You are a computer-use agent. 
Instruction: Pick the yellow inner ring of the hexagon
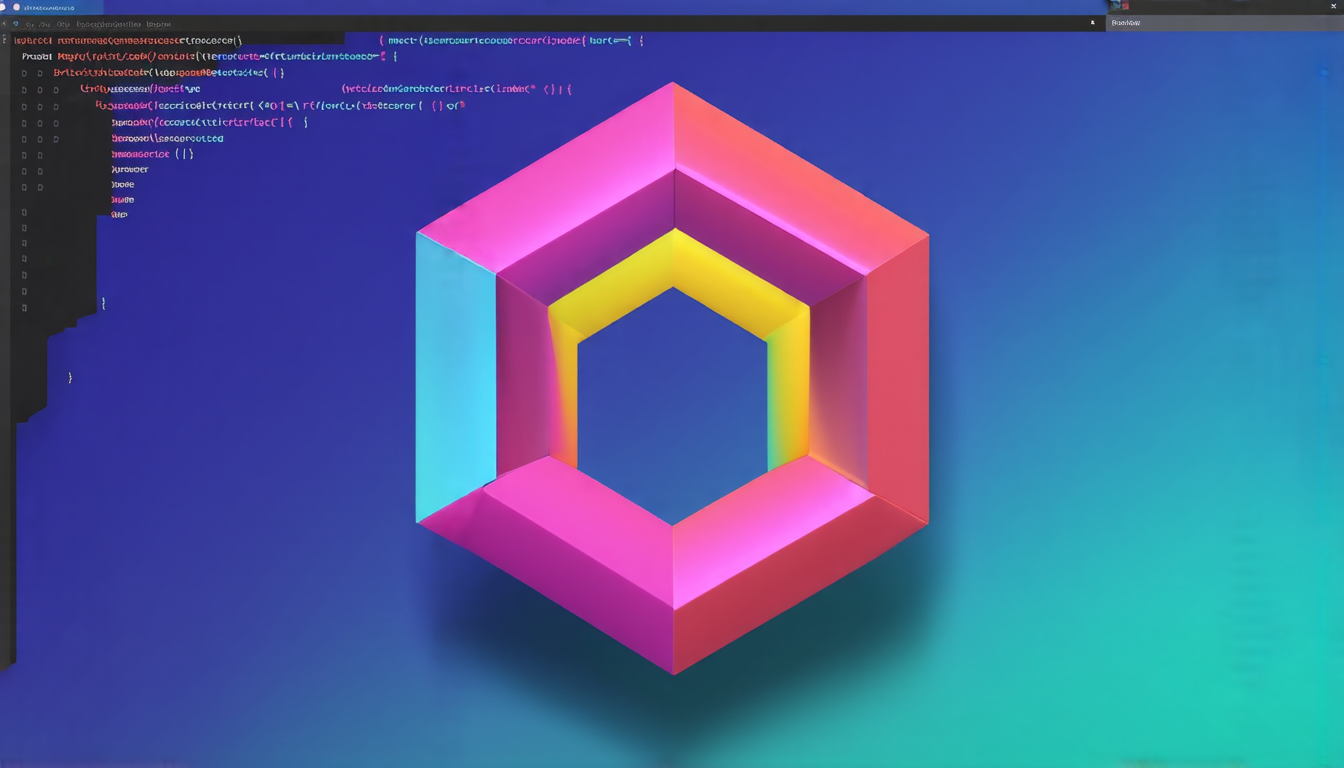(x=673, y=260)
